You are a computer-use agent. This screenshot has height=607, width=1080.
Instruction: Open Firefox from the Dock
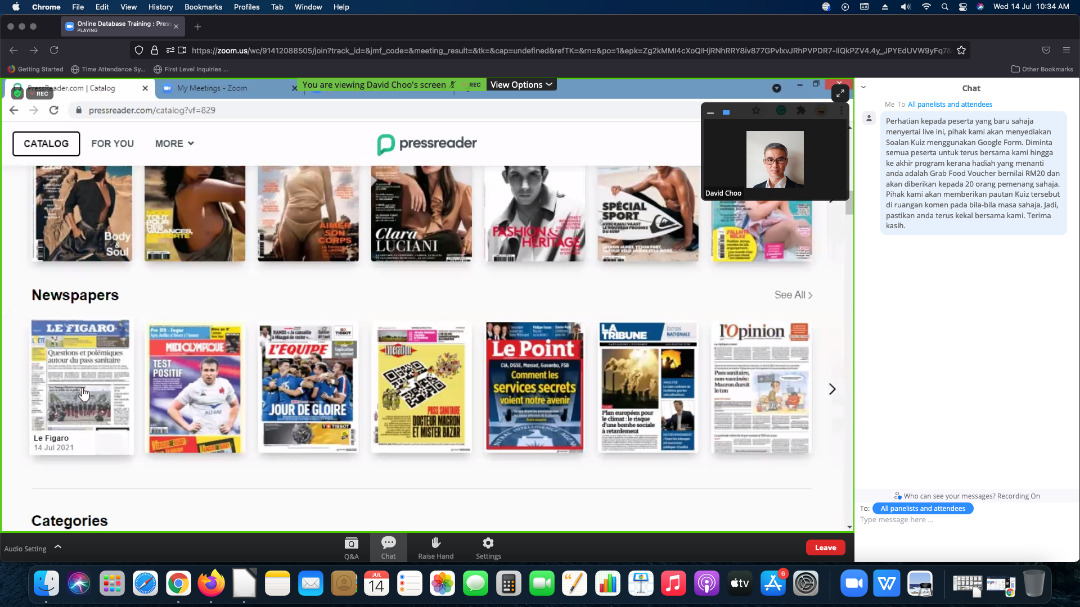click(211, 584)
